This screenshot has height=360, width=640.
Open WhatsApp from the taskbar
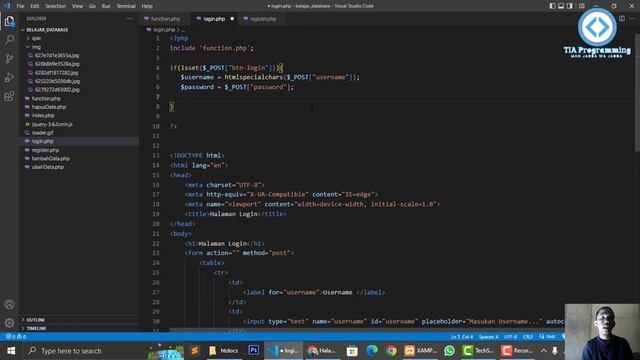pos(449,351)
